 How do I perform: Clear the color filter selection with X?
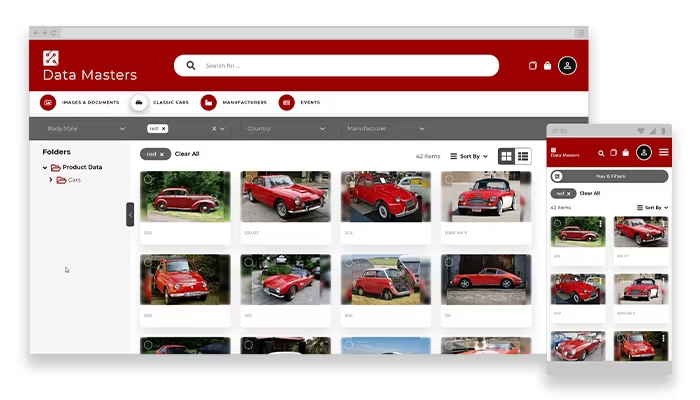214,129
